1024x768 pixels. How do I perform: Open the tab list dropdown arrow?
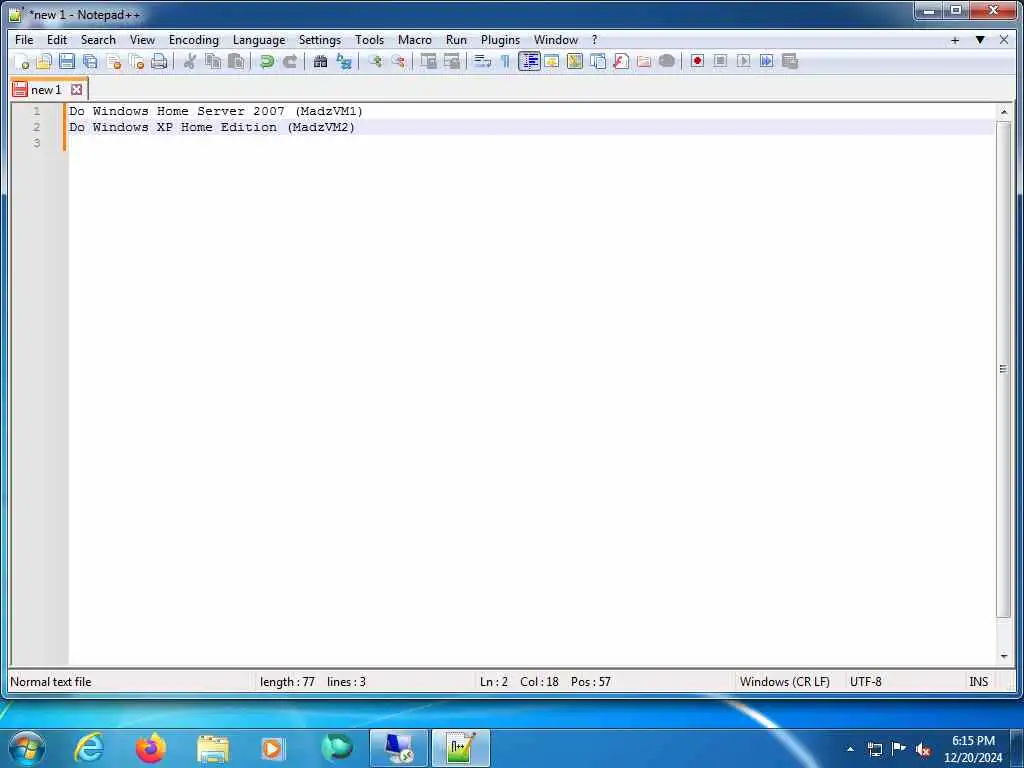(980, 40)
